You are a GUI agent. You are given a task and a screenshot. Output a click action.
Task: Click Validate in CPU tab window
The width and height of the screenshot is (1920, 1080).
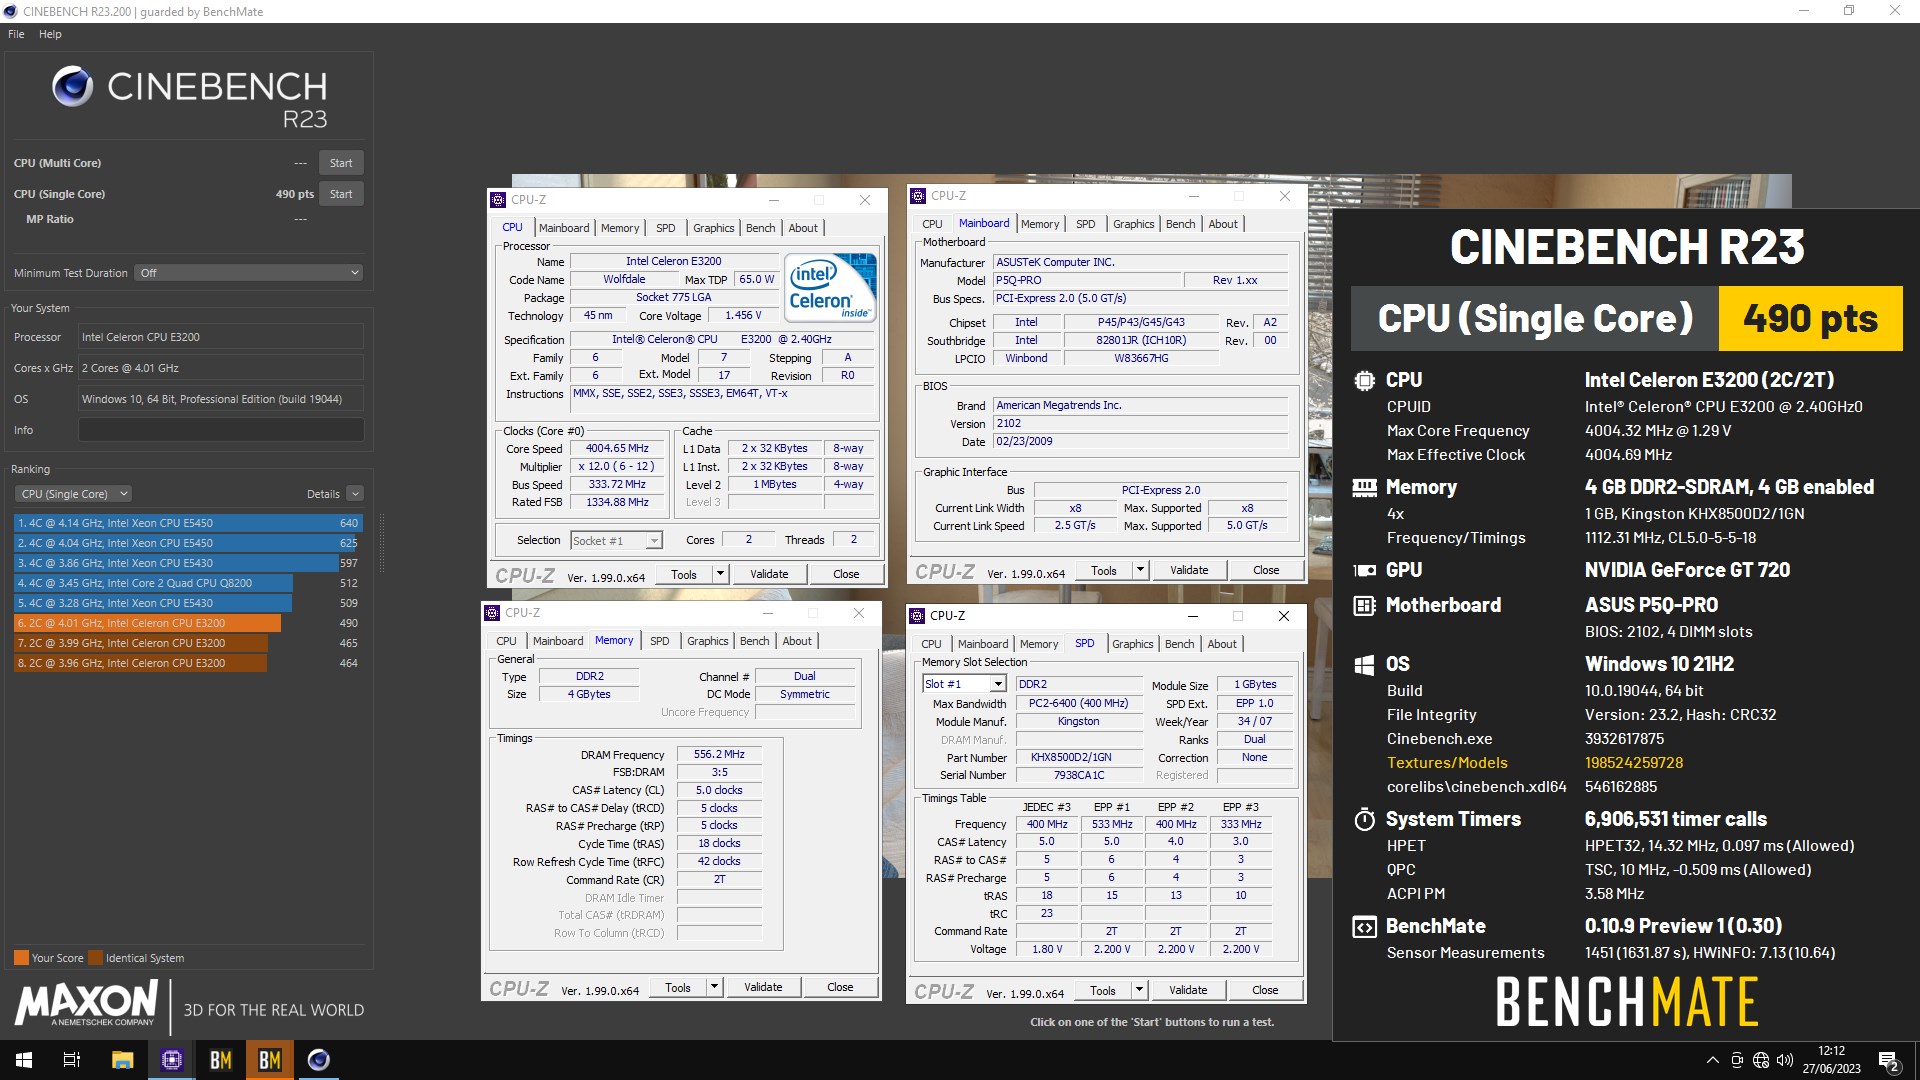(769, 574)
